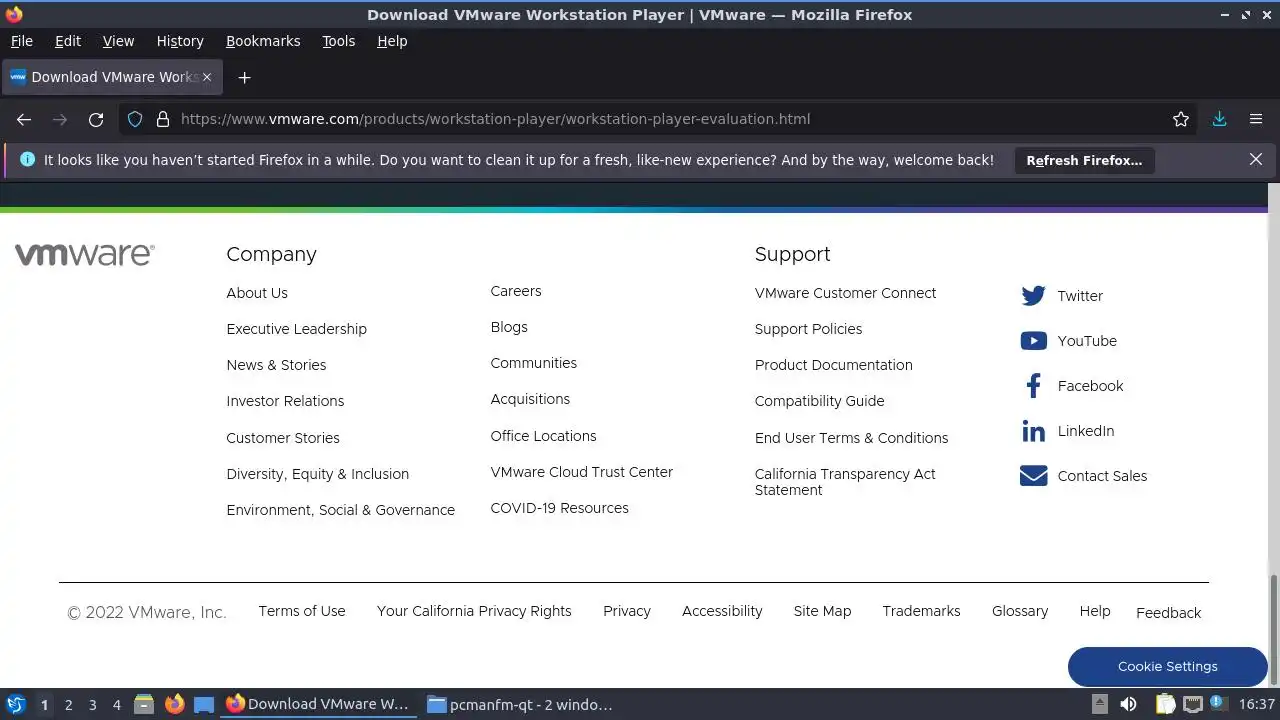
Task: Close the Download VMware Workstation tab
Action: (x=207, y=77)
